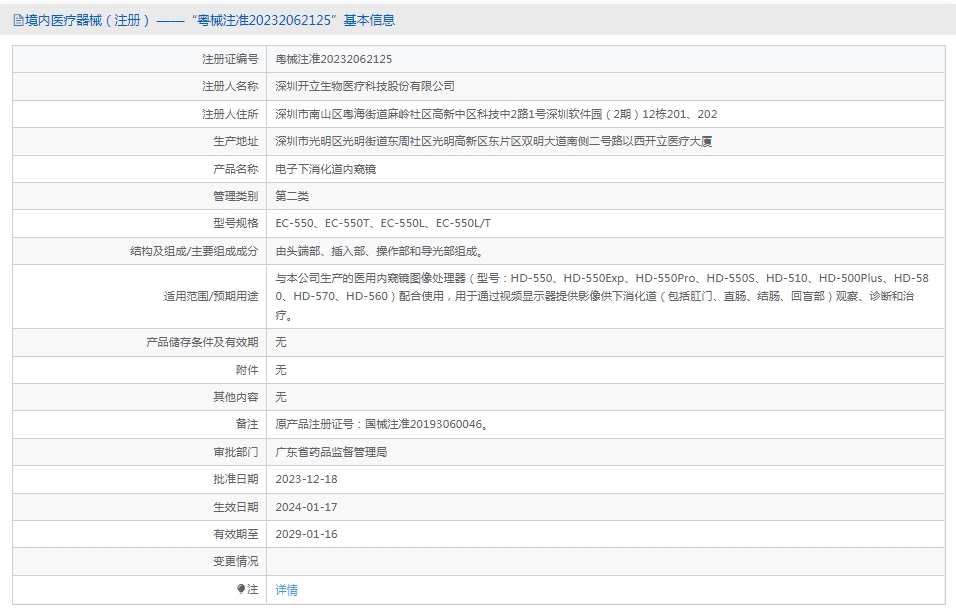Click the 生产地址 label cell
The width and height of the screenshot is (956, 614).
pos(140,141)
